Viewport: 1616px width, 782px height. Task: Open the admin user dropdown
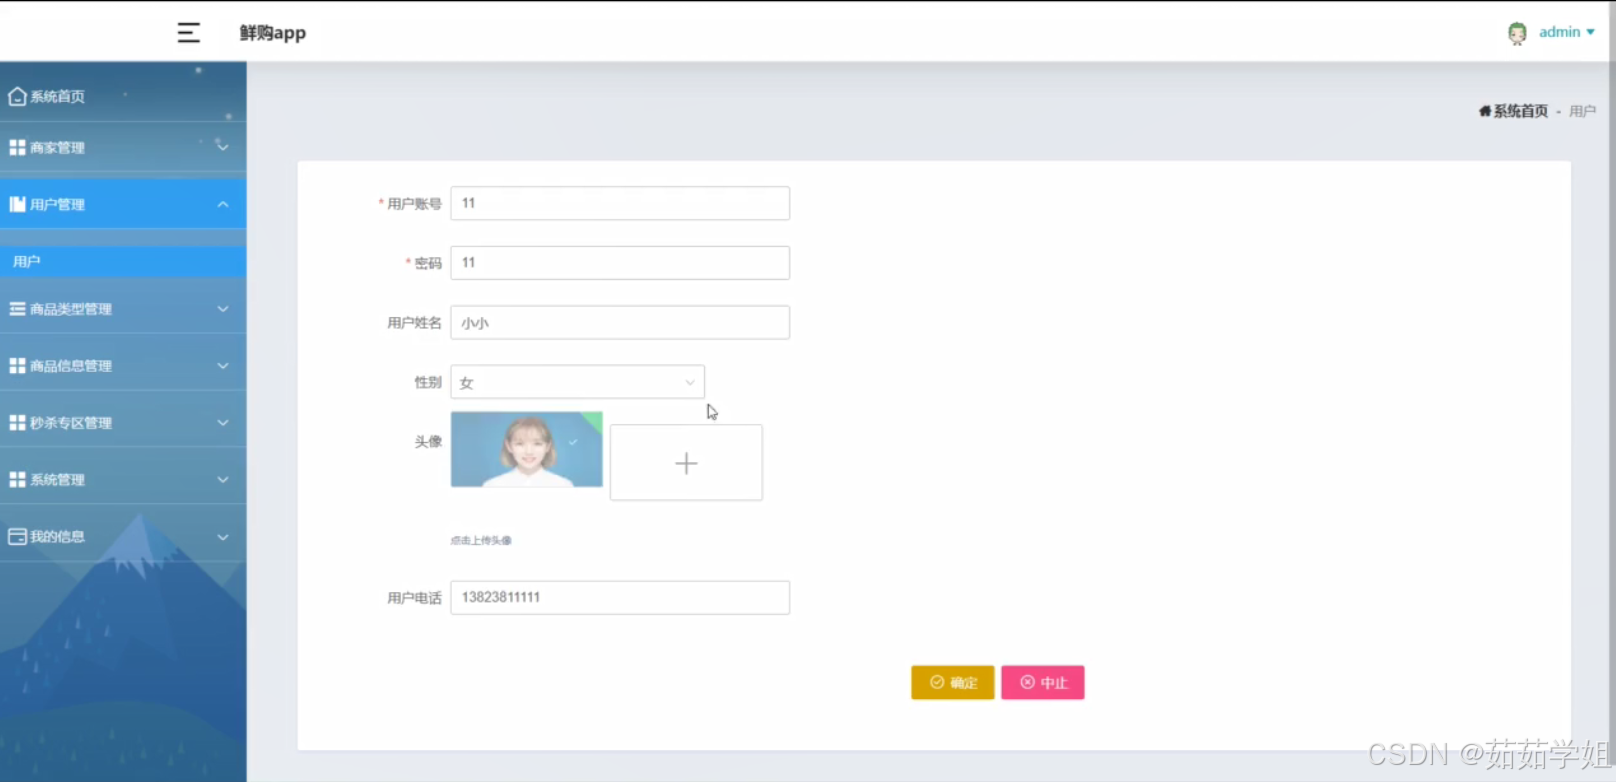pos(1566,32)
